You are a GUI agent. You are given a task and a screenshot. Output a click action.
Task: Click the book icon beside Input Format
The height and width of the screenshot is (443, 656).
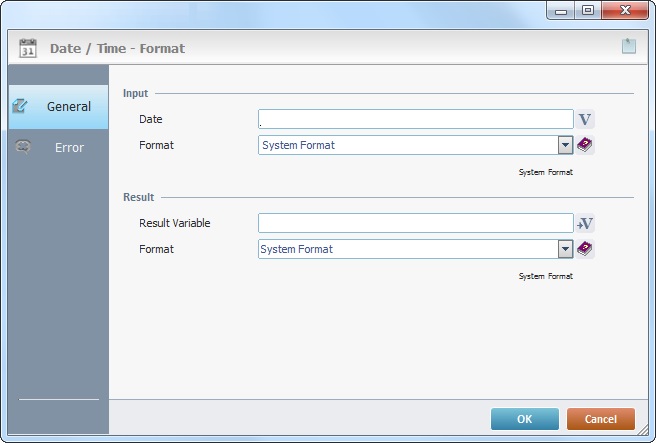(585, 145)
